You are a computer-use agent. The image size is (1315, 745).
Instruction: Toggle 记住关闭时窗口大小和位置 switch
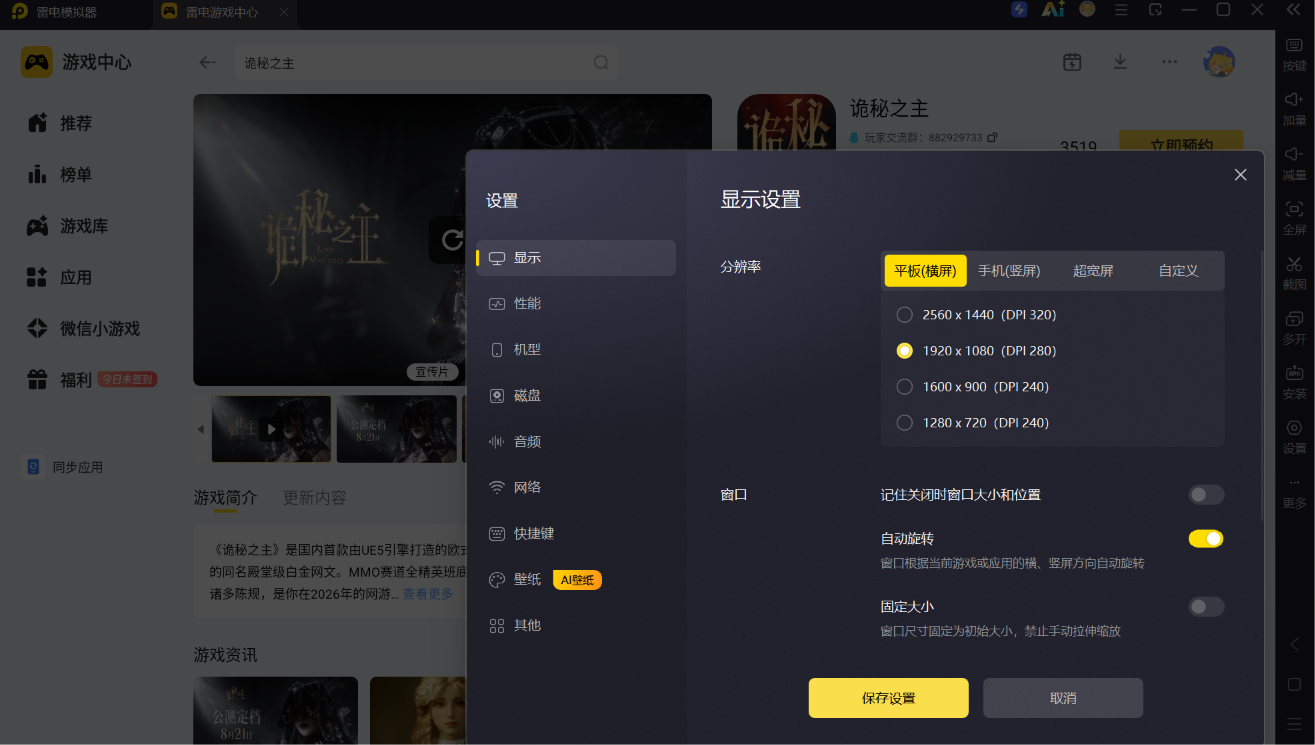[1206, 495]
